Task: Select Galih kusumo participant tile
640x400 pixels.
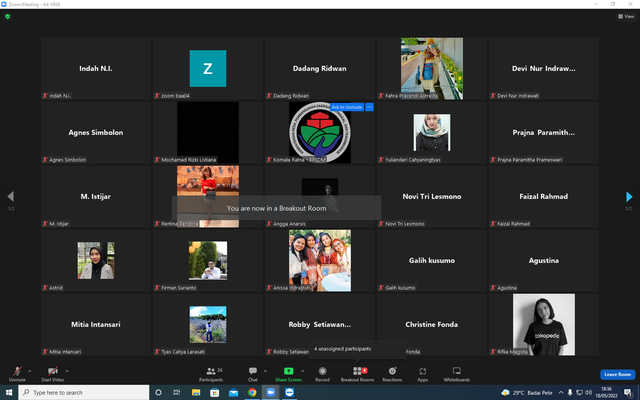Action: (x=432, y=260)
